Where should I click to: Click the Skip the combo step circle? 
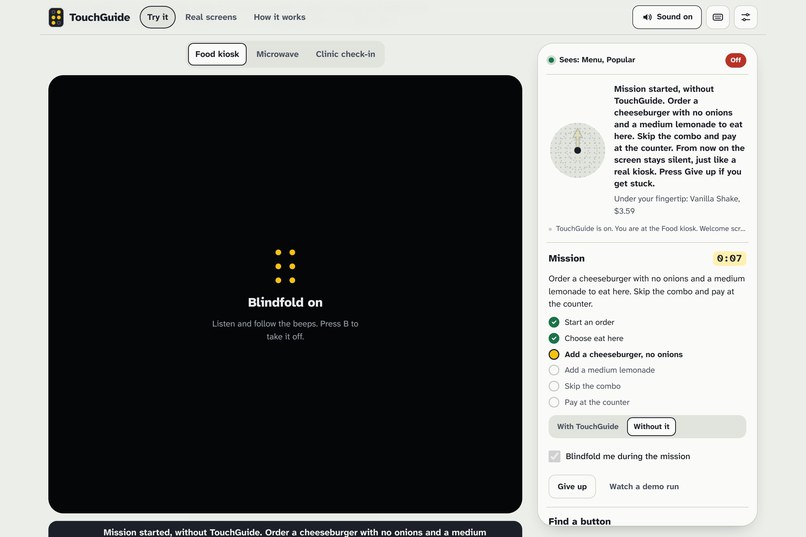coord(554,386)
